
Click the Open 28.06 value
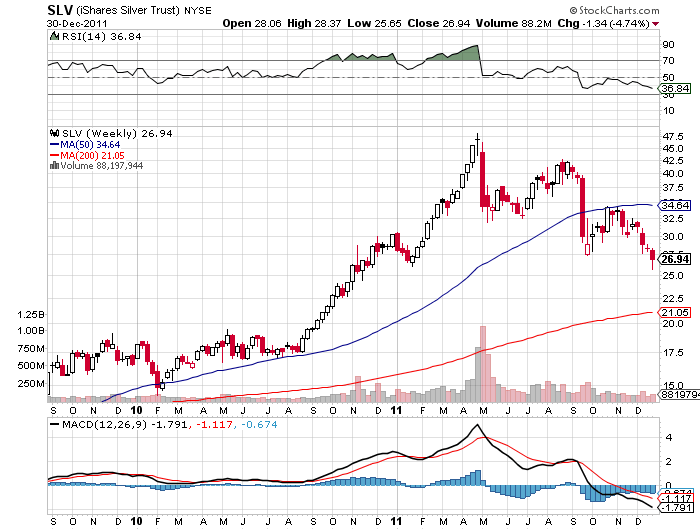[252, 23]
